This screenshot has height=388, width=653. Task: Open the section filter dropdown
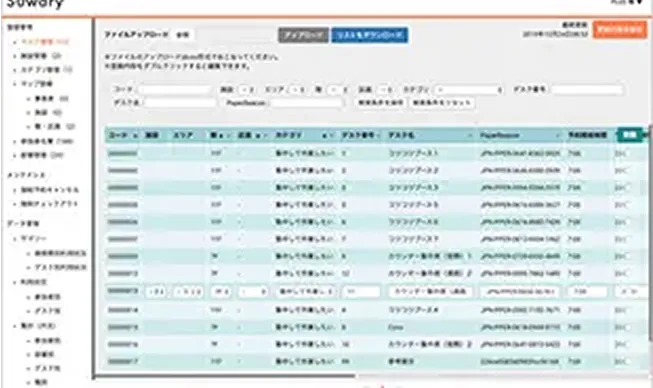(x=385, y=90)
